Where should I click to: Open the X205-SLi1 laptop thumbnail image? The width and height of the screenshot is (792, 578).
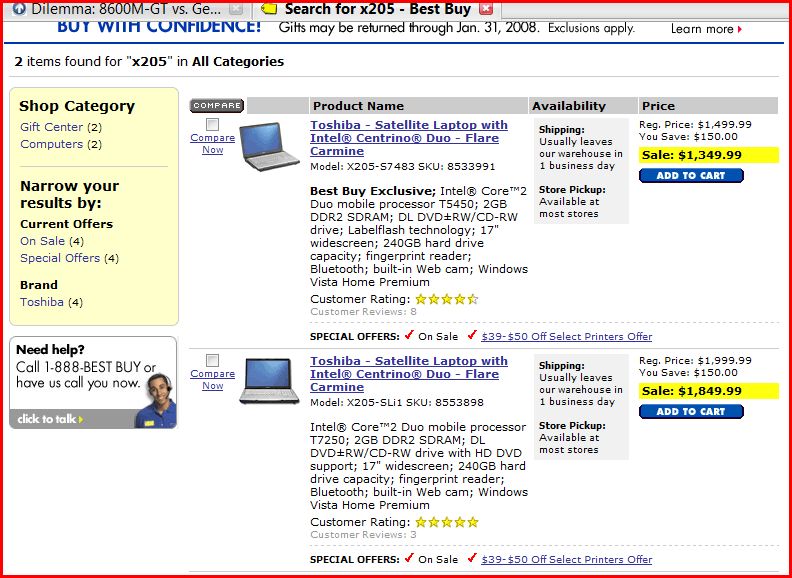click(269, 380)
